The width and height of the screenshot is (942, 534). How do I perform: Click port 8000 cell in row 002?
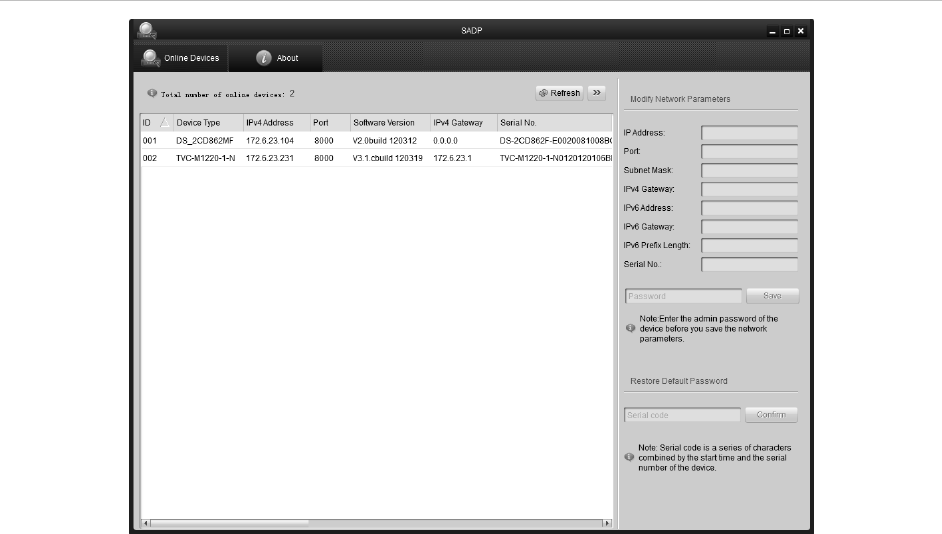click(324, 158)
